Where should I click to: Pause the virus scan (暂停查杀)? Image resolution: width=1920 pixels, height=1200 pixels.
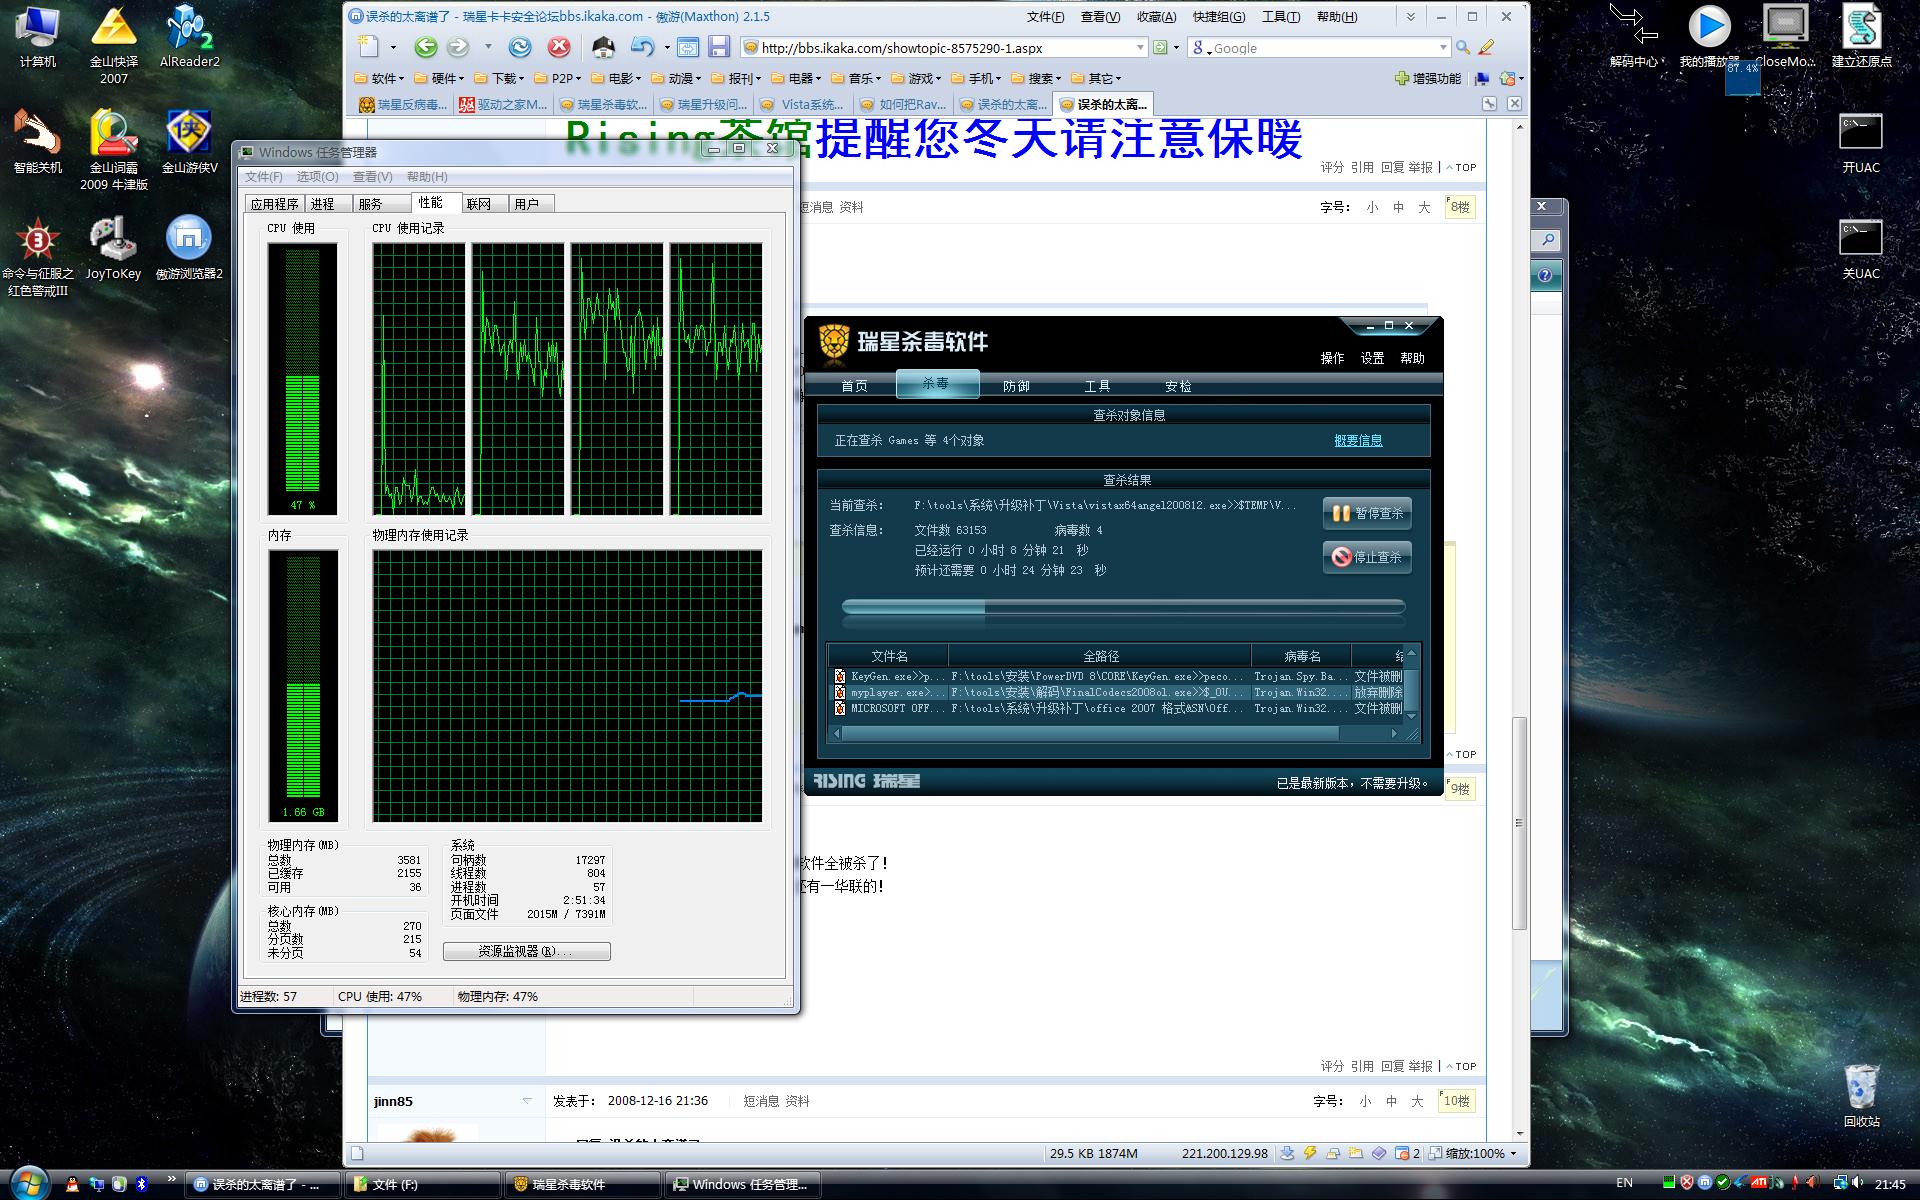coord(1367,513)
